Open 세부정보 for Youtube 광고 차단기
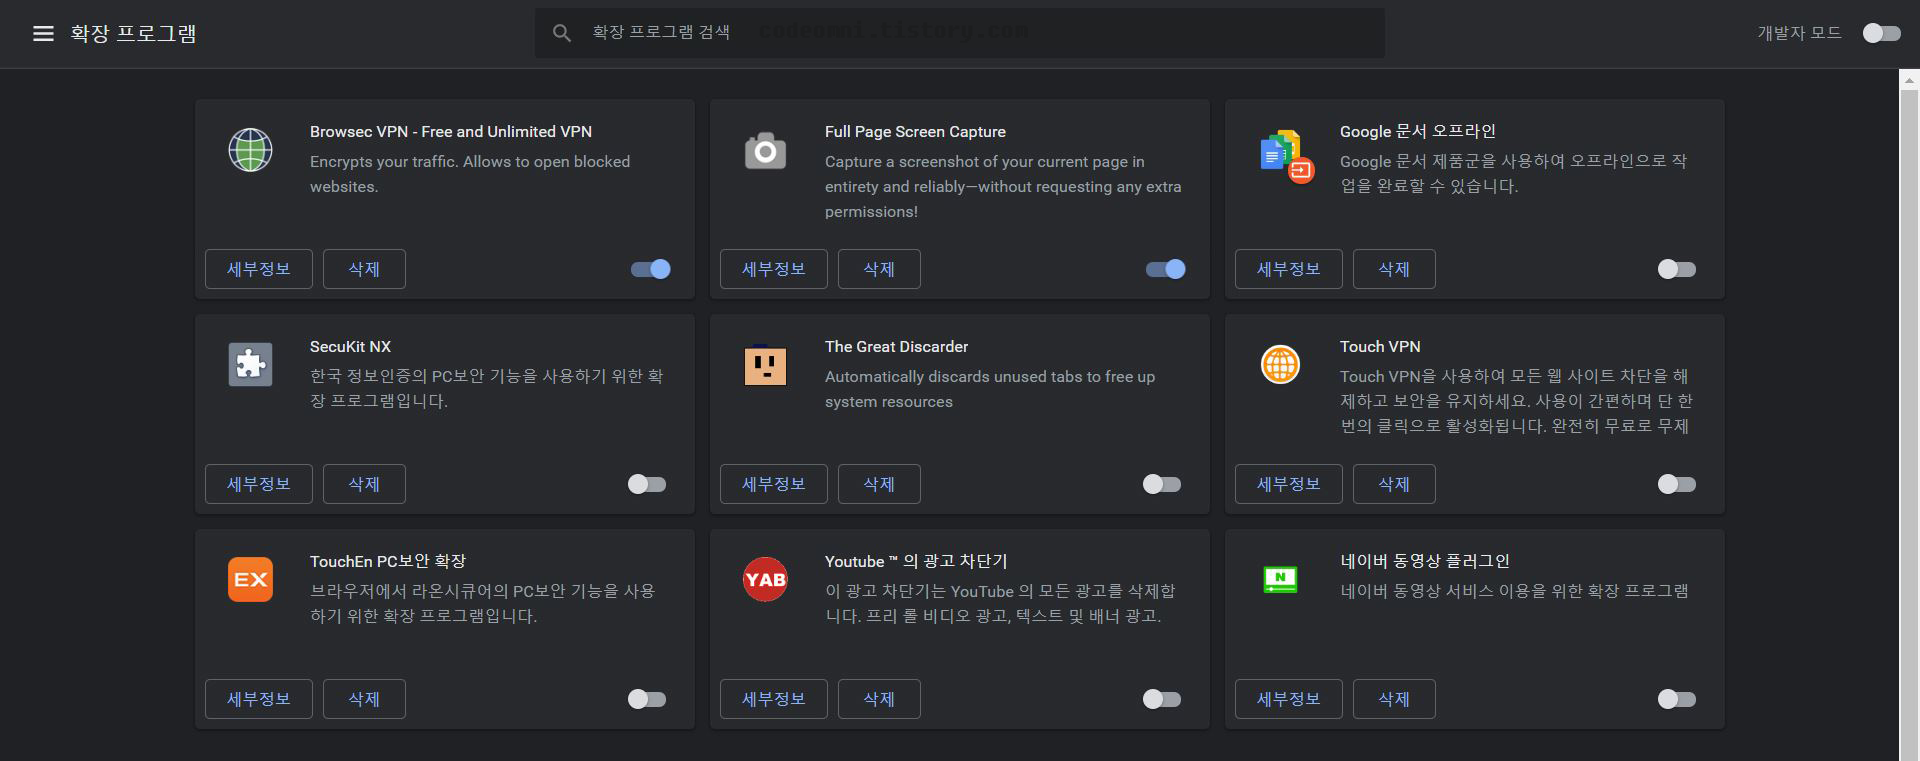The width and height of the screenshot is (1920, 761). point(774,699)
